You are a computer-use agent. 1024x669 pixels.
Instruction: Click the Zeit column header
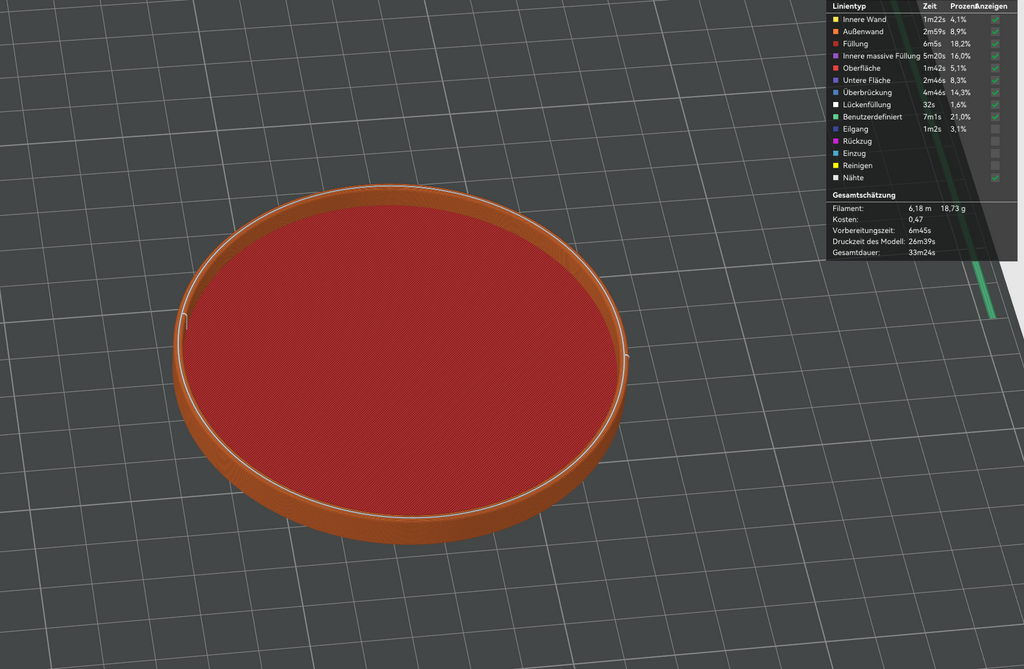coord(929,7)
